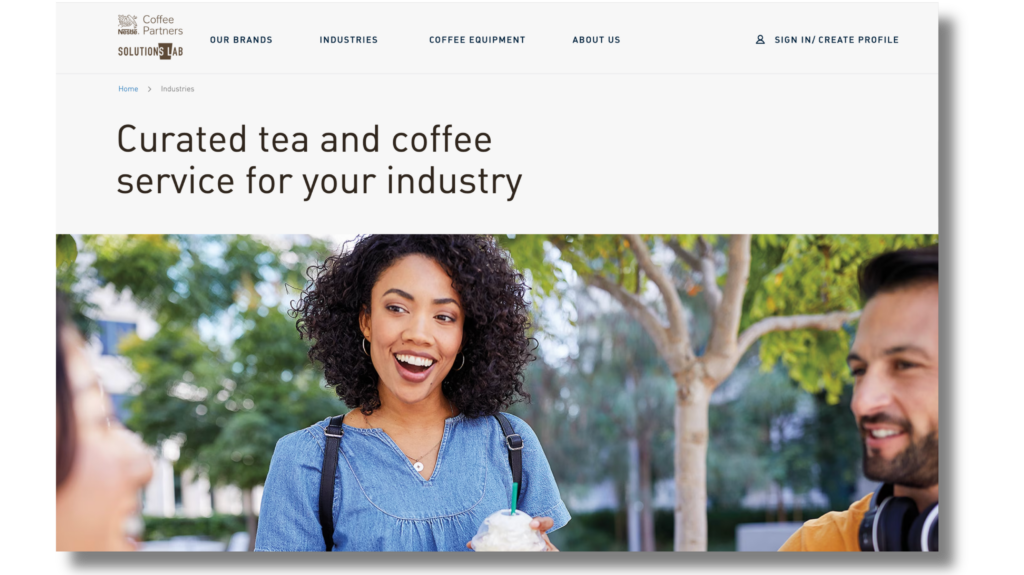The width and height of the screenshot is (1024, 575).
Task: Click the tree trunk in the hero photo
Action: click(x=692, y=457)
